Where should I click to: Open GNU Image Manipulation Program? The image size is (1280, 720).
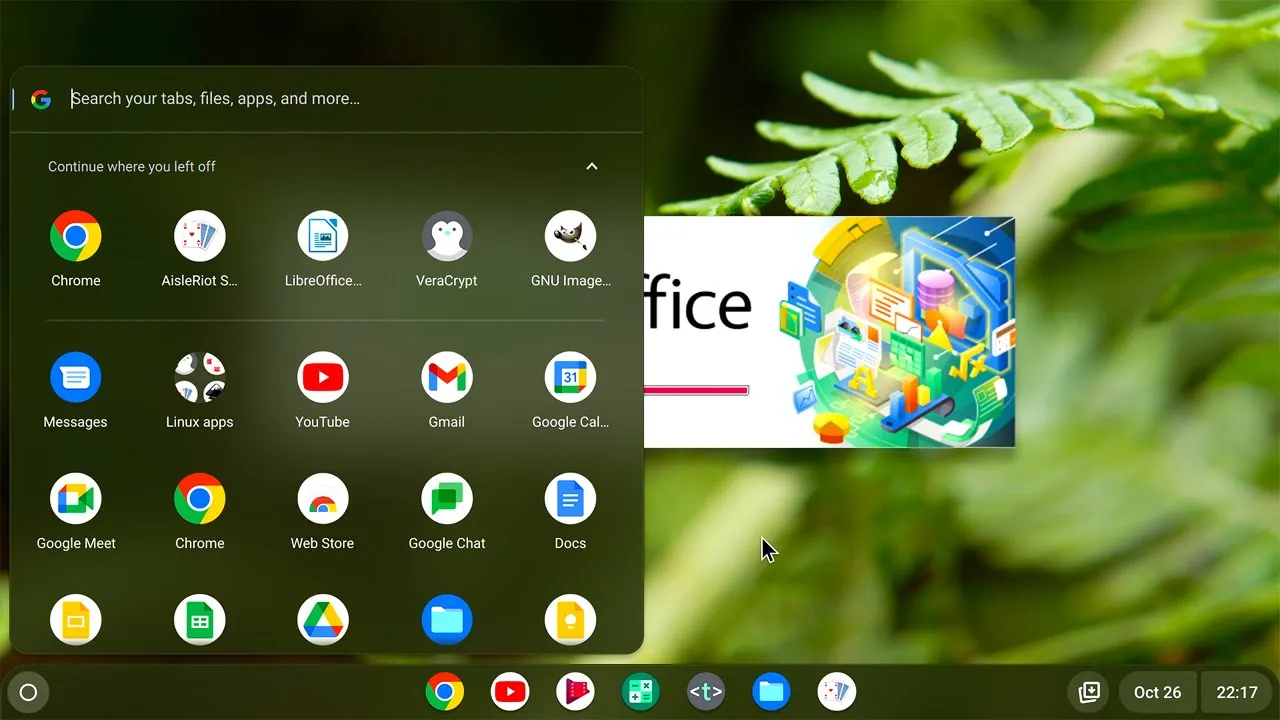click(x=570, y=237)
